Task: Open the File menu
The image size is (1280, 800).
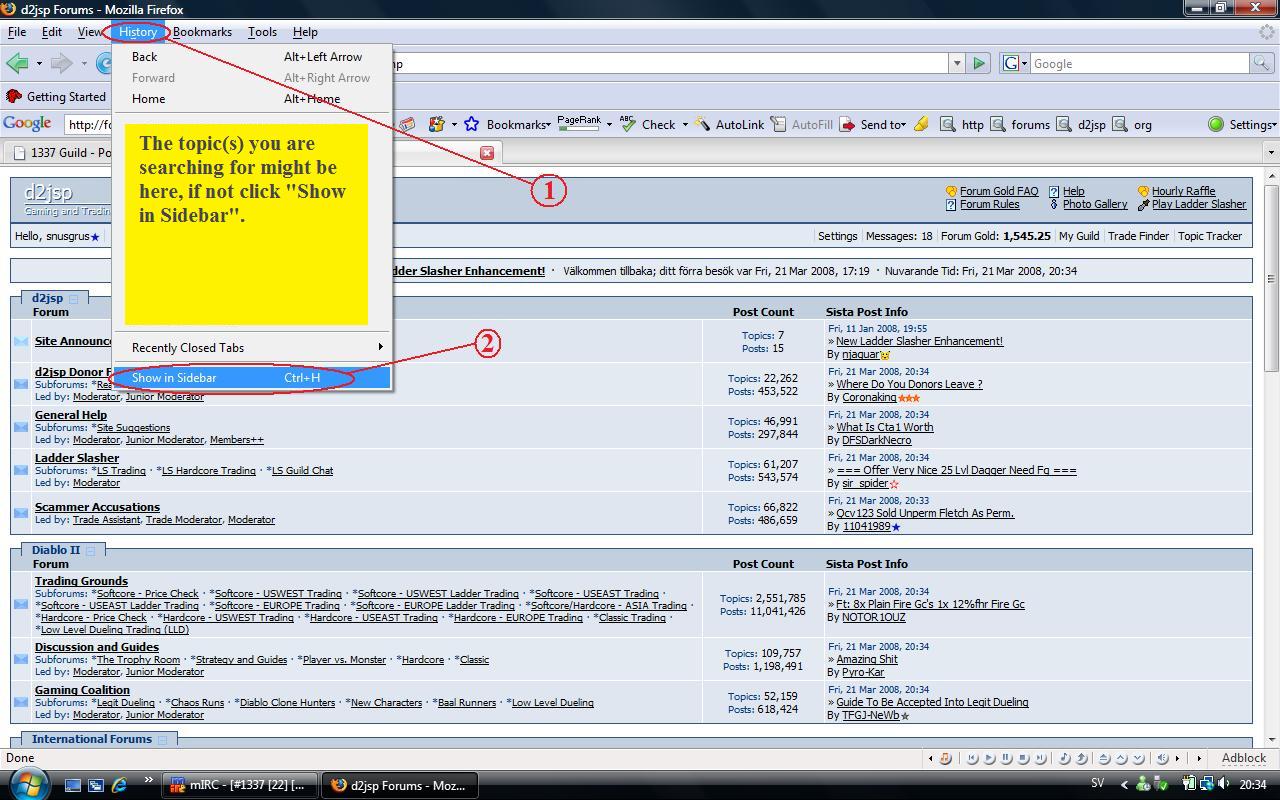Action: coord(17,31)
